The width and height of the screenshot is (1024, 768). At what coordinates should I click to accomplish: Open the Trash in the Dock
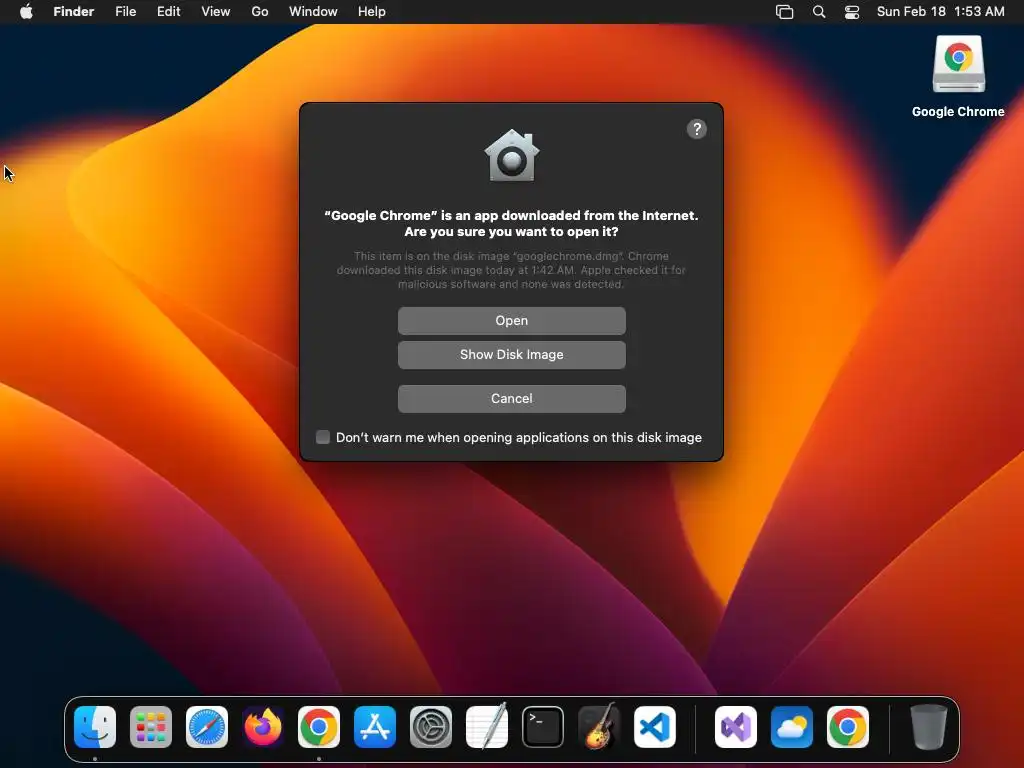[929, 727]
